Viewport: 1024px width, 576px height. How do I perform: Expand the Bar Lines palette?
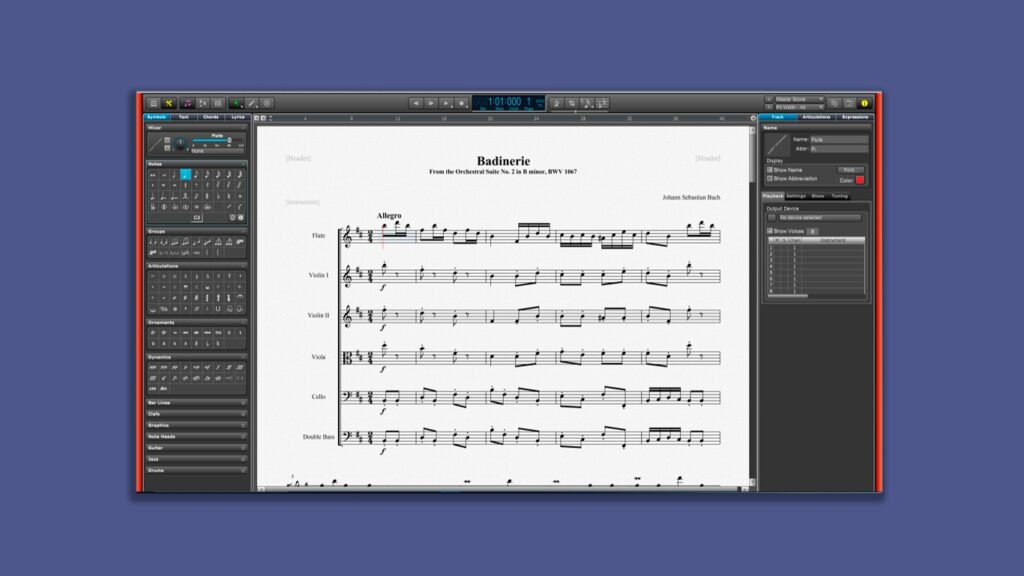click(196, 403)
